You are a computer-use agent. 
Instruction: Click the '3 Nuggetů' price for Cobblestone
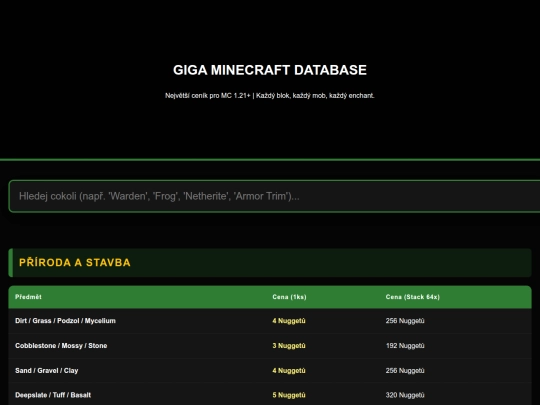pos(289,345)
